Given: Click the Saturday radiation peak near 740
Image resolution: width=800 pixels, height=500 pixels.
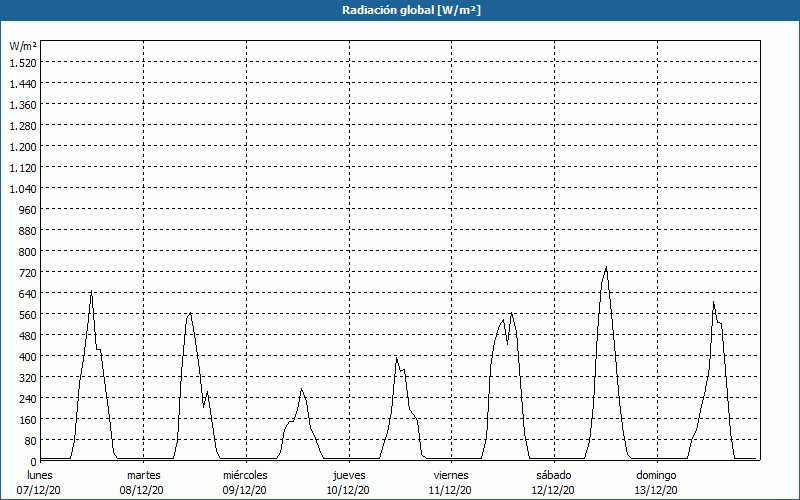Looking at the screenshot, I should [x=606, y=267].
